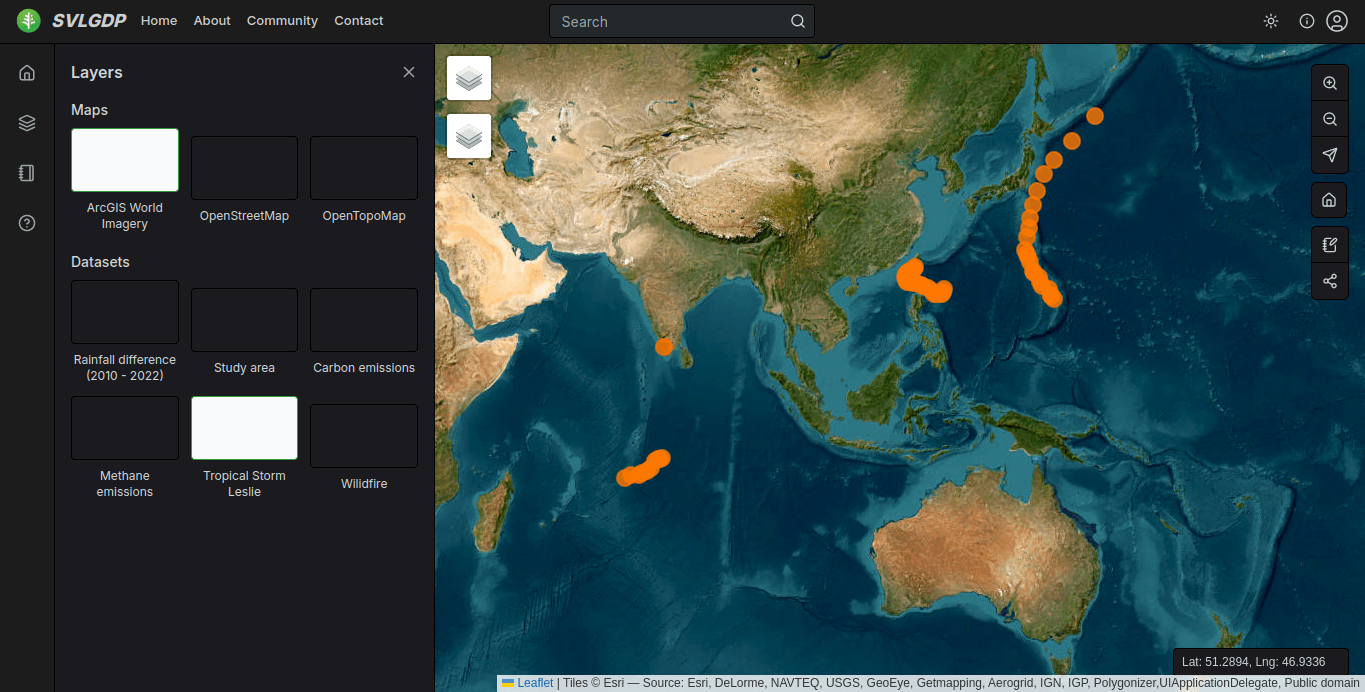Click the zoom in map button
The width and height of the screenshot is (1365, 692).
point(1329,84)
